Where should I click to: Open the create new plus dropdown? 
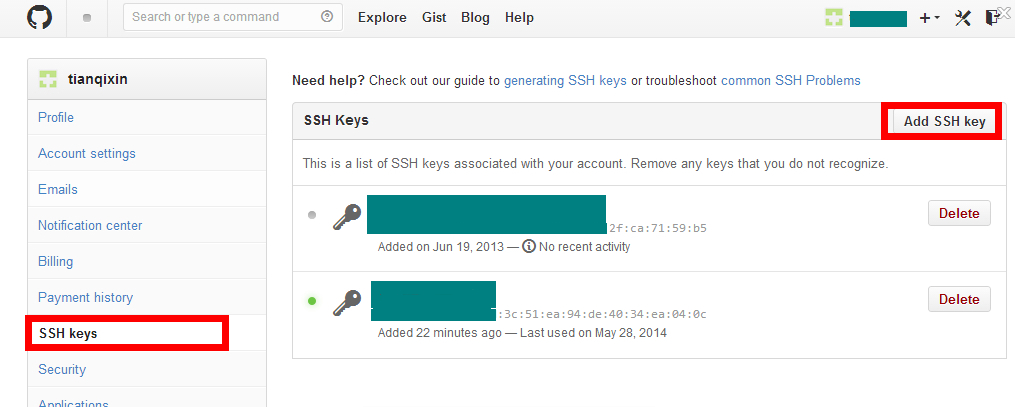pyautogui.click(x=929, y=18)
